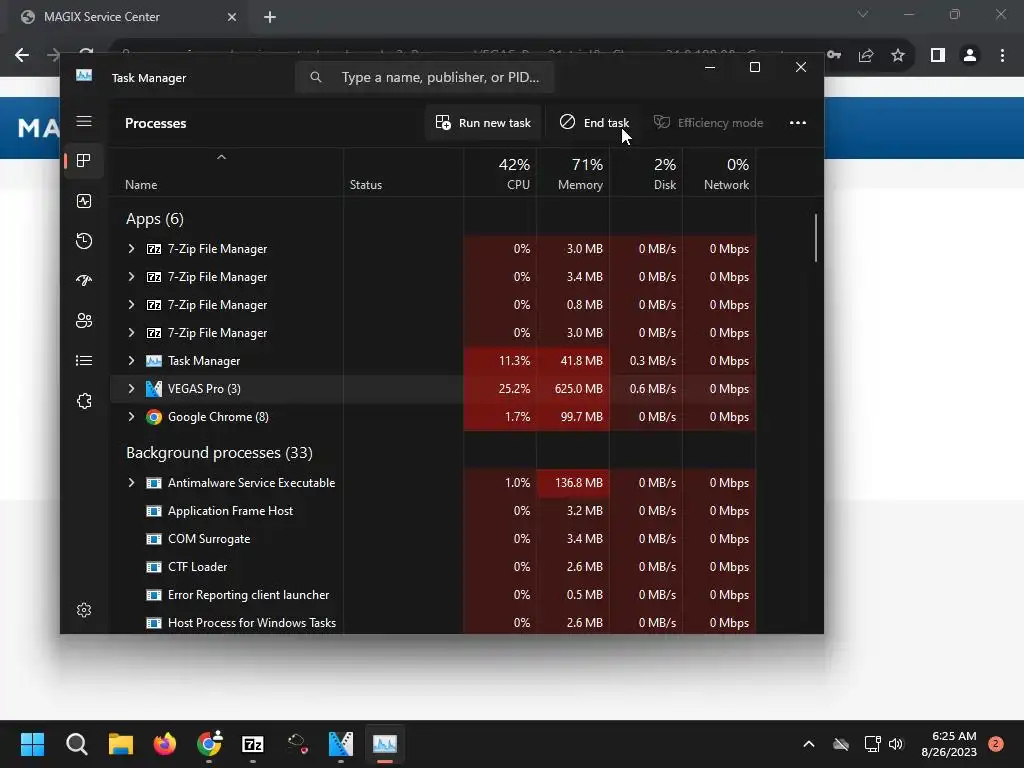Select Error Reporting client launcher process
This screenshot has height=768, width=1024.
click(433, 595)
